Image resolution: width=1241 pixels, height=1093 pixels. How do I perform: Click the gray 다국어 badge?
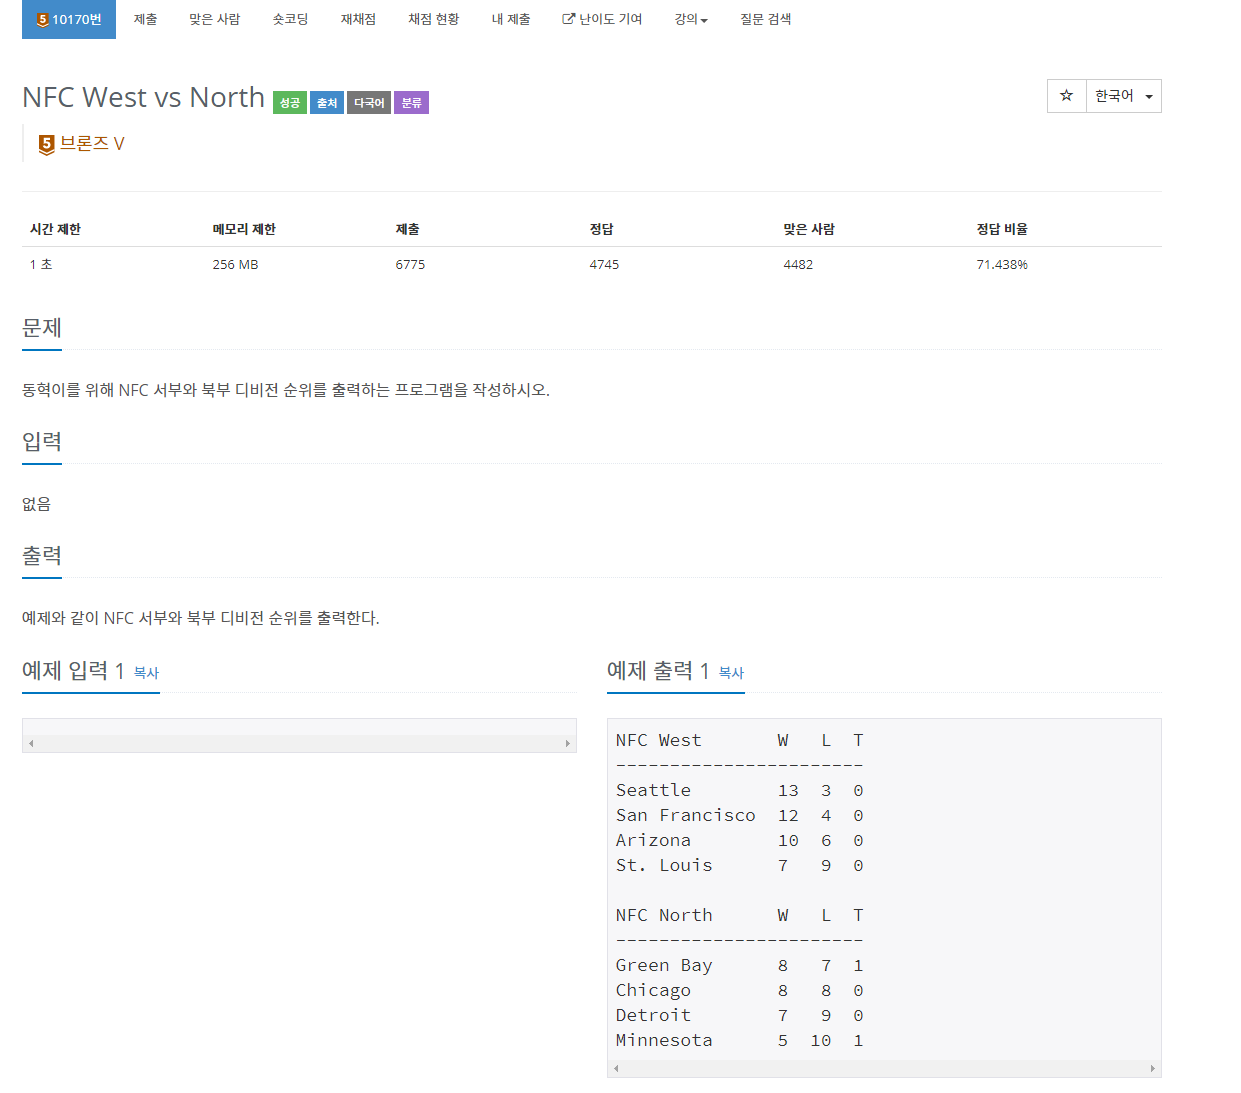coord(369,102)
